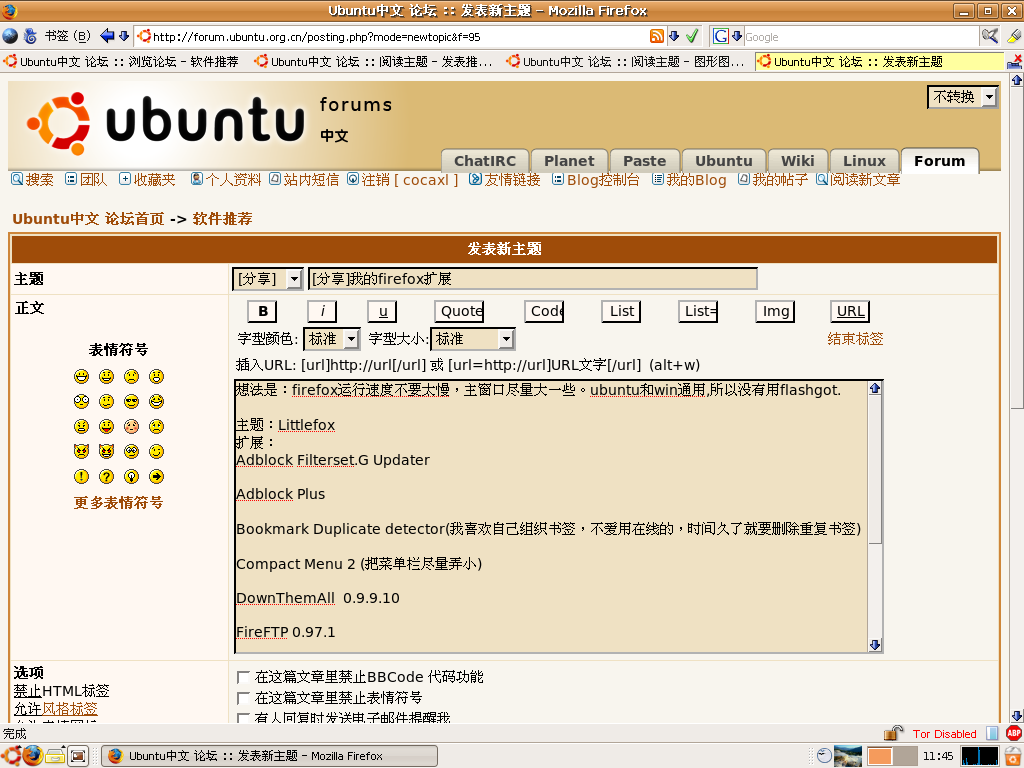Image resolution: width=1024 pixels, height=768 pixels.
Task: Click the Quote BBCode button
Action: click(x=459, y=312)
